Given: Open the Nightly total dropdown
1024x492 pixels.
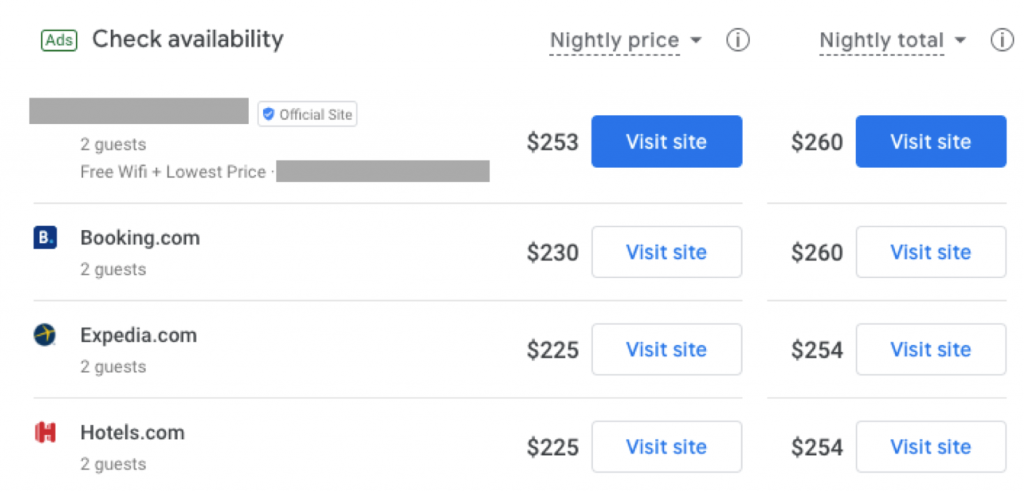Looking at the screenshot, I should pos(892,41).
